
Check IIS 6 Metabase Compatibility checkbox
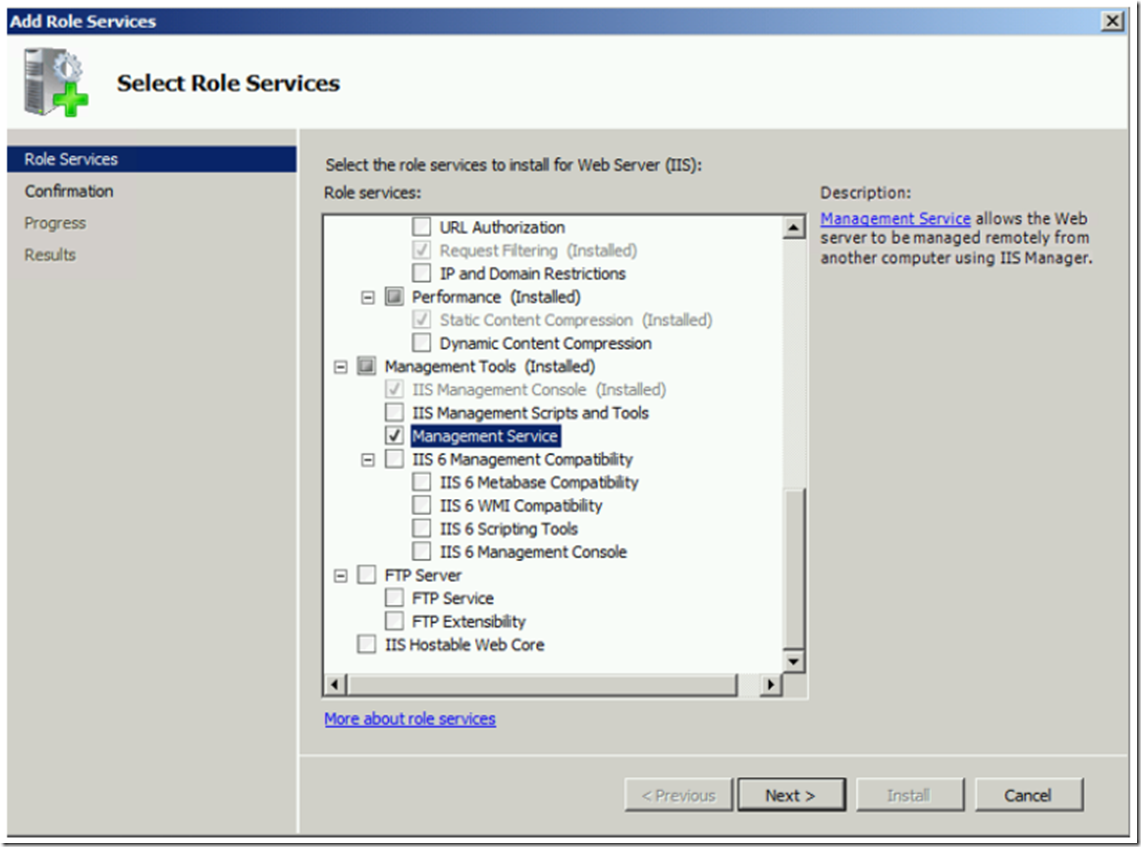pos(421,482)
